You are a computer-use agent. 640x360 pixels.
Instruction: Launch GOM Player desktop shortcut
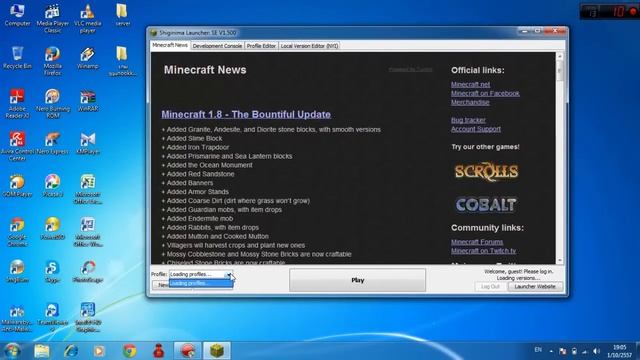pyautogui.click(x=17, y=186)
